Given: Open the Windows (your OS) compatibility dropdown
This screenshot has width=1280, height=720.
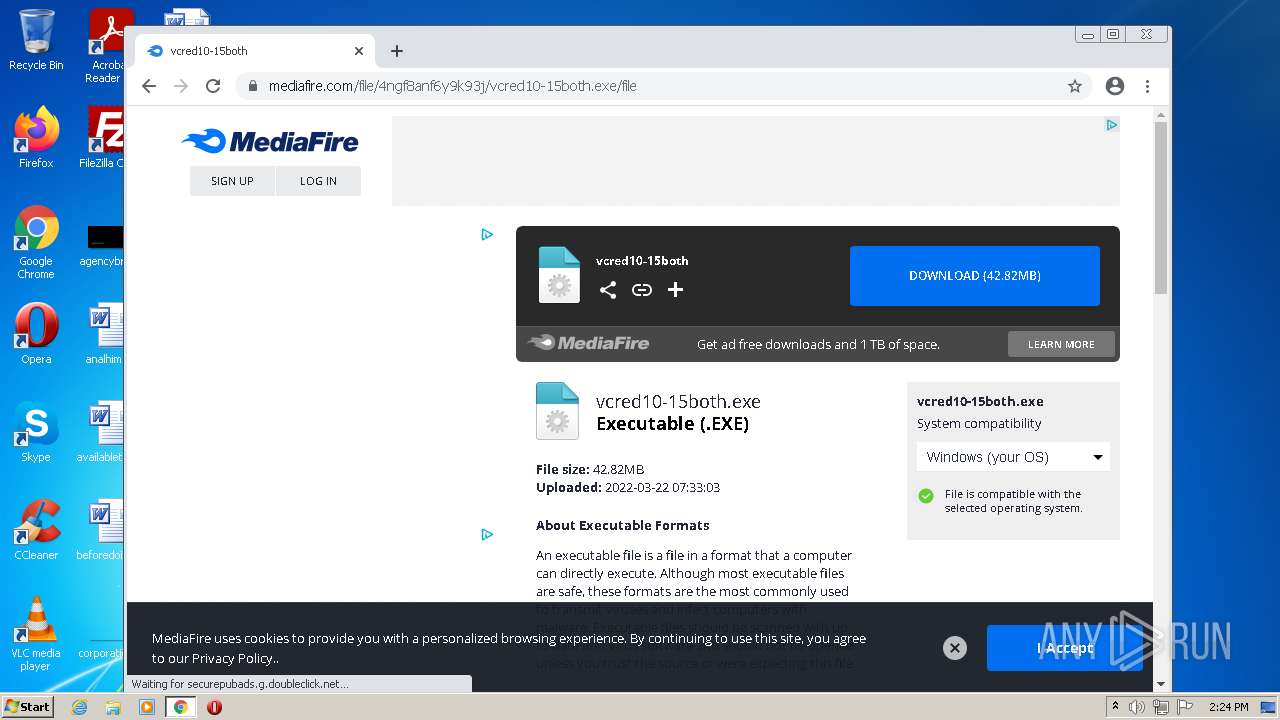Looking at the screenshot, I should pos(1013,457).
